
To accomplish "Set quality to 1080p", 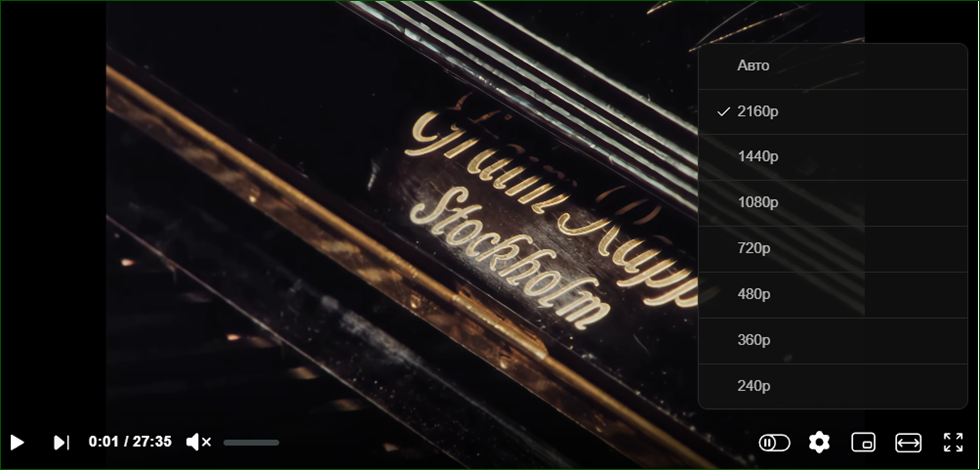I will click(x=832, y=203).
